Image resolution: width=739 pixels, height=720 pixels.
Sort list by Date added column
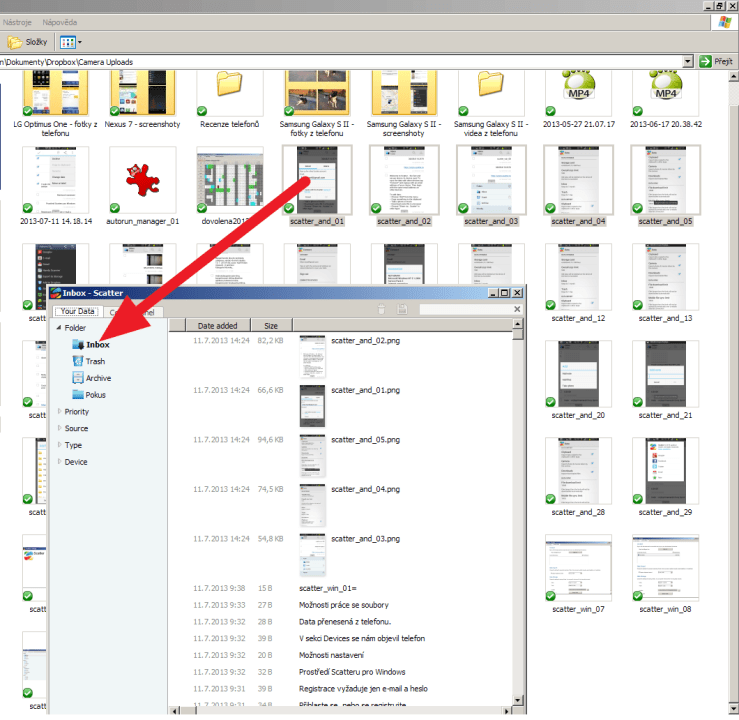217,326
